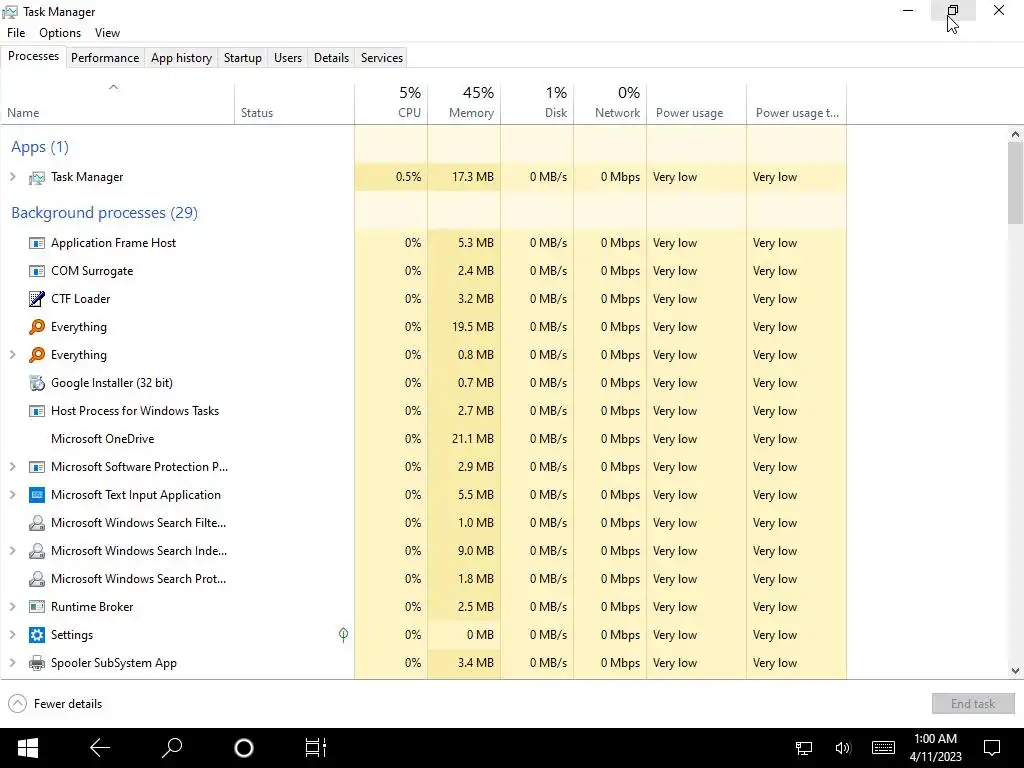Expand Microsoft Software Protection row

point(12,467)
